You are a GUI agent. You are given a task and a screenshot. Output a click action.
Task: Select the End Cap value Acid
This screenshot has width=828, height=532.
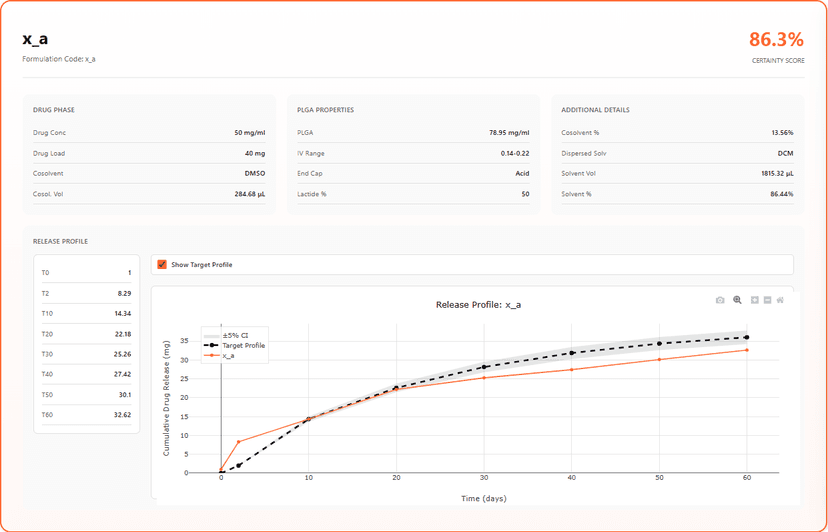[x=523, y=173]
